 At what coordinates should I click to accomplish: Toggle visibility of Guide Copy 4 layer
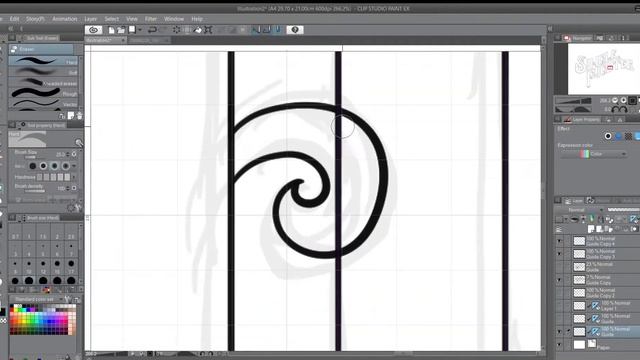pyautogui.click(x=560, y=241)
